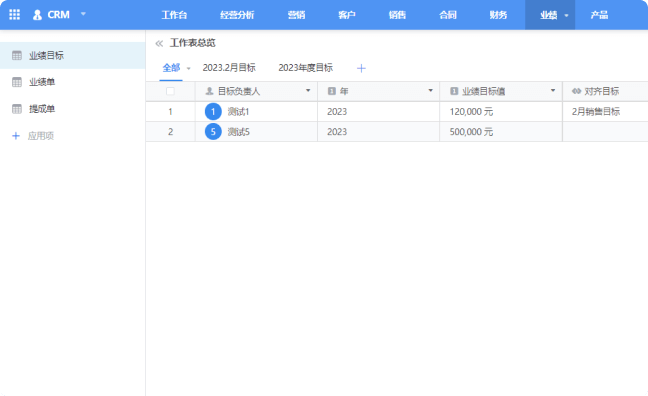The width and height of the screenshot is (648, 396).
Task: Click the 业绩目标 worksheet icon in sidebar
Action: 17,55
